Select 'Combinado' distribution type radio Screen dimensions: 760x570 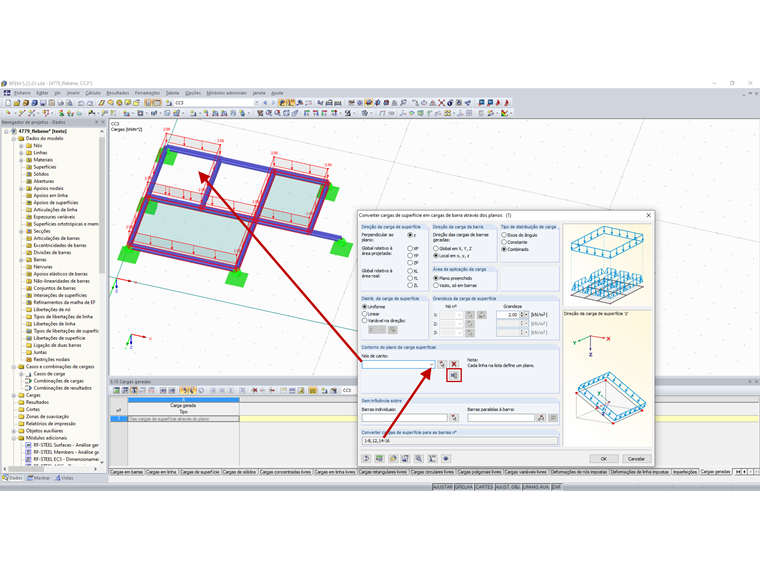(x=504, y=249)
